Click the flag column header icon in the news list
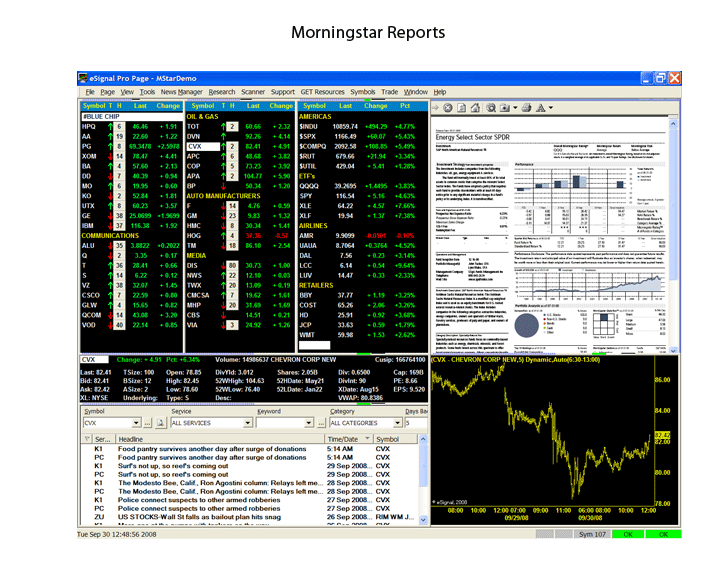Viewport: 725px width, 580px height. pos(87,438)
